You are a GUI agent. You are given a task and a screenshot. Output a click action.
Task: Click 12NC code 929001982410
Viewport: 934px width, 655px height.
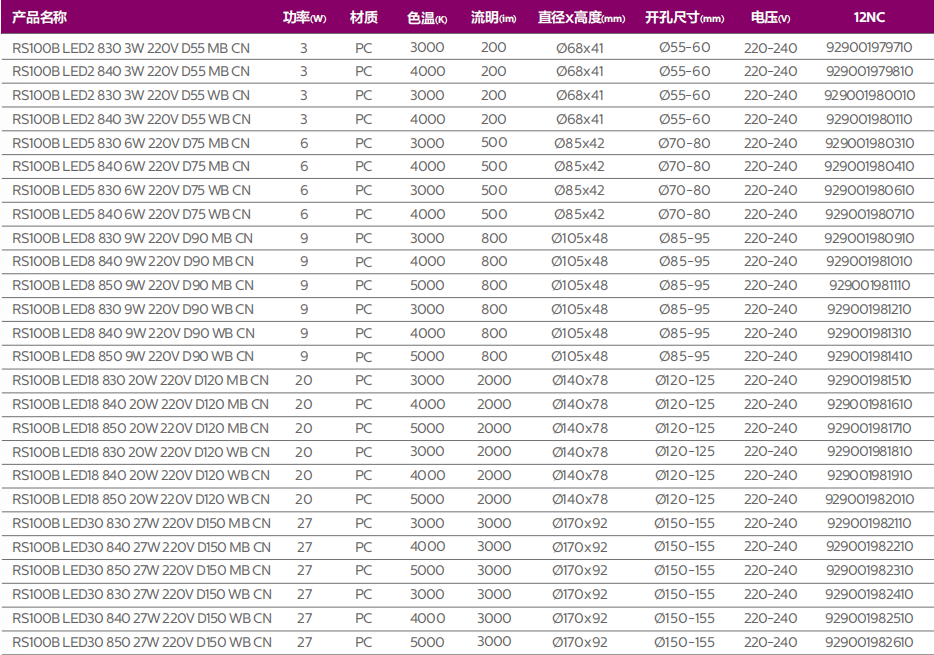click(869, 594)
